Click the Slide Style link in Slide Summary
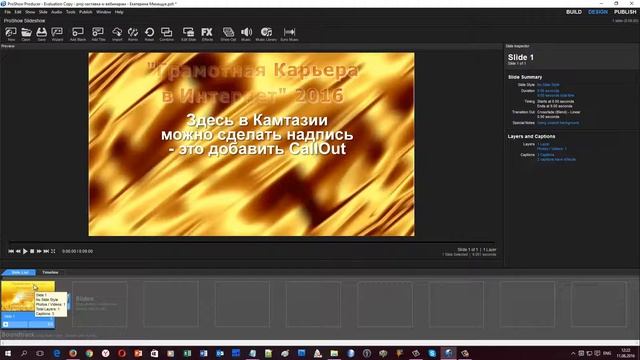Screen dimensions: 640x360 click(x=548, y=85)
